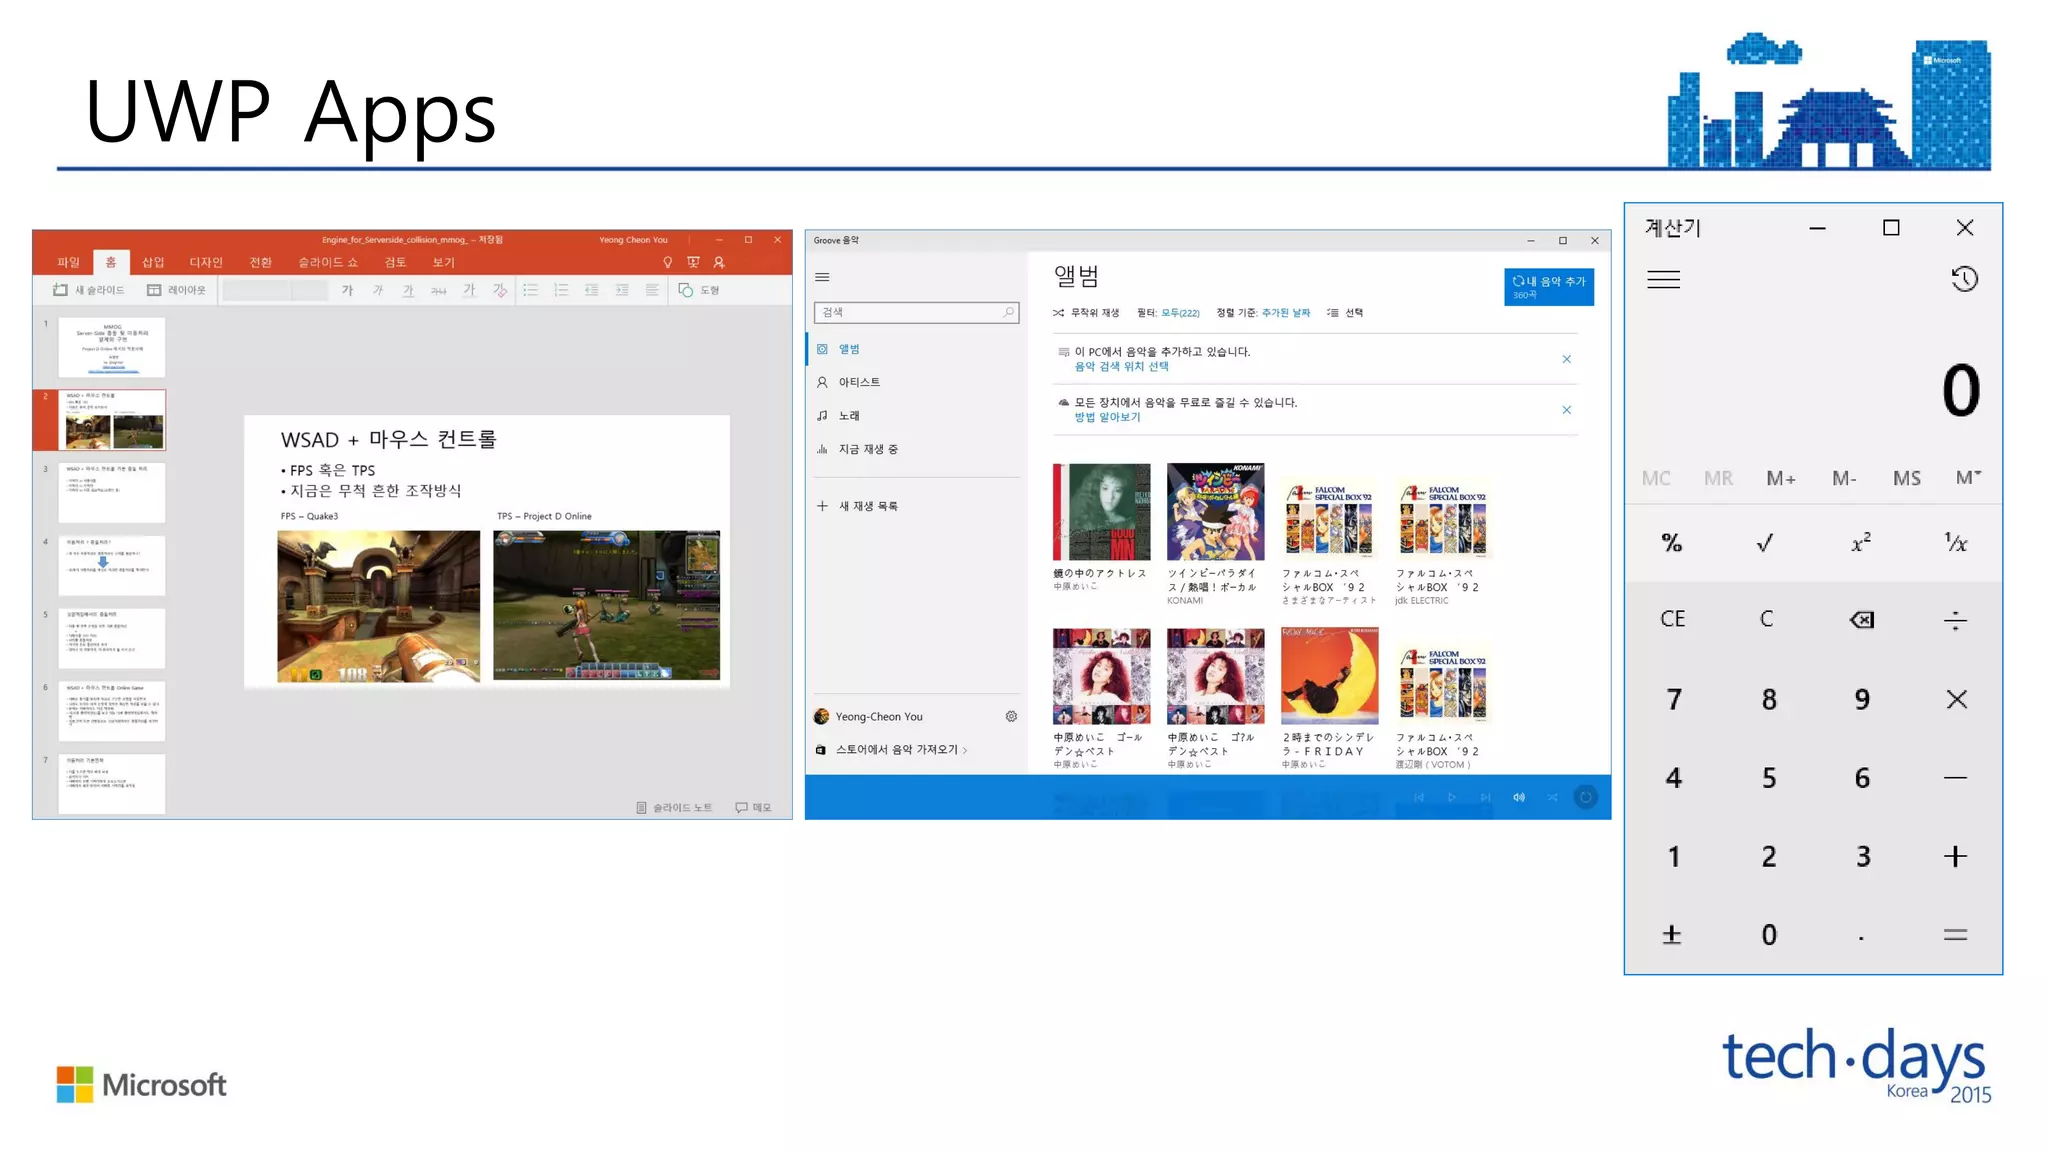Click the 도형 shapes button in PowerPoint

tap(699, 290)
